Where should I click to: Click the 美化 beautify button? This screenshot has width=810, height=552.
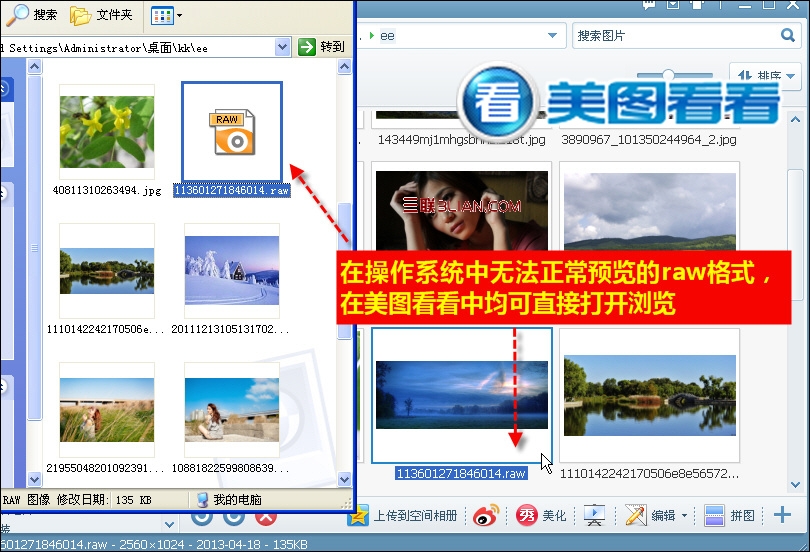click(554, 516)
